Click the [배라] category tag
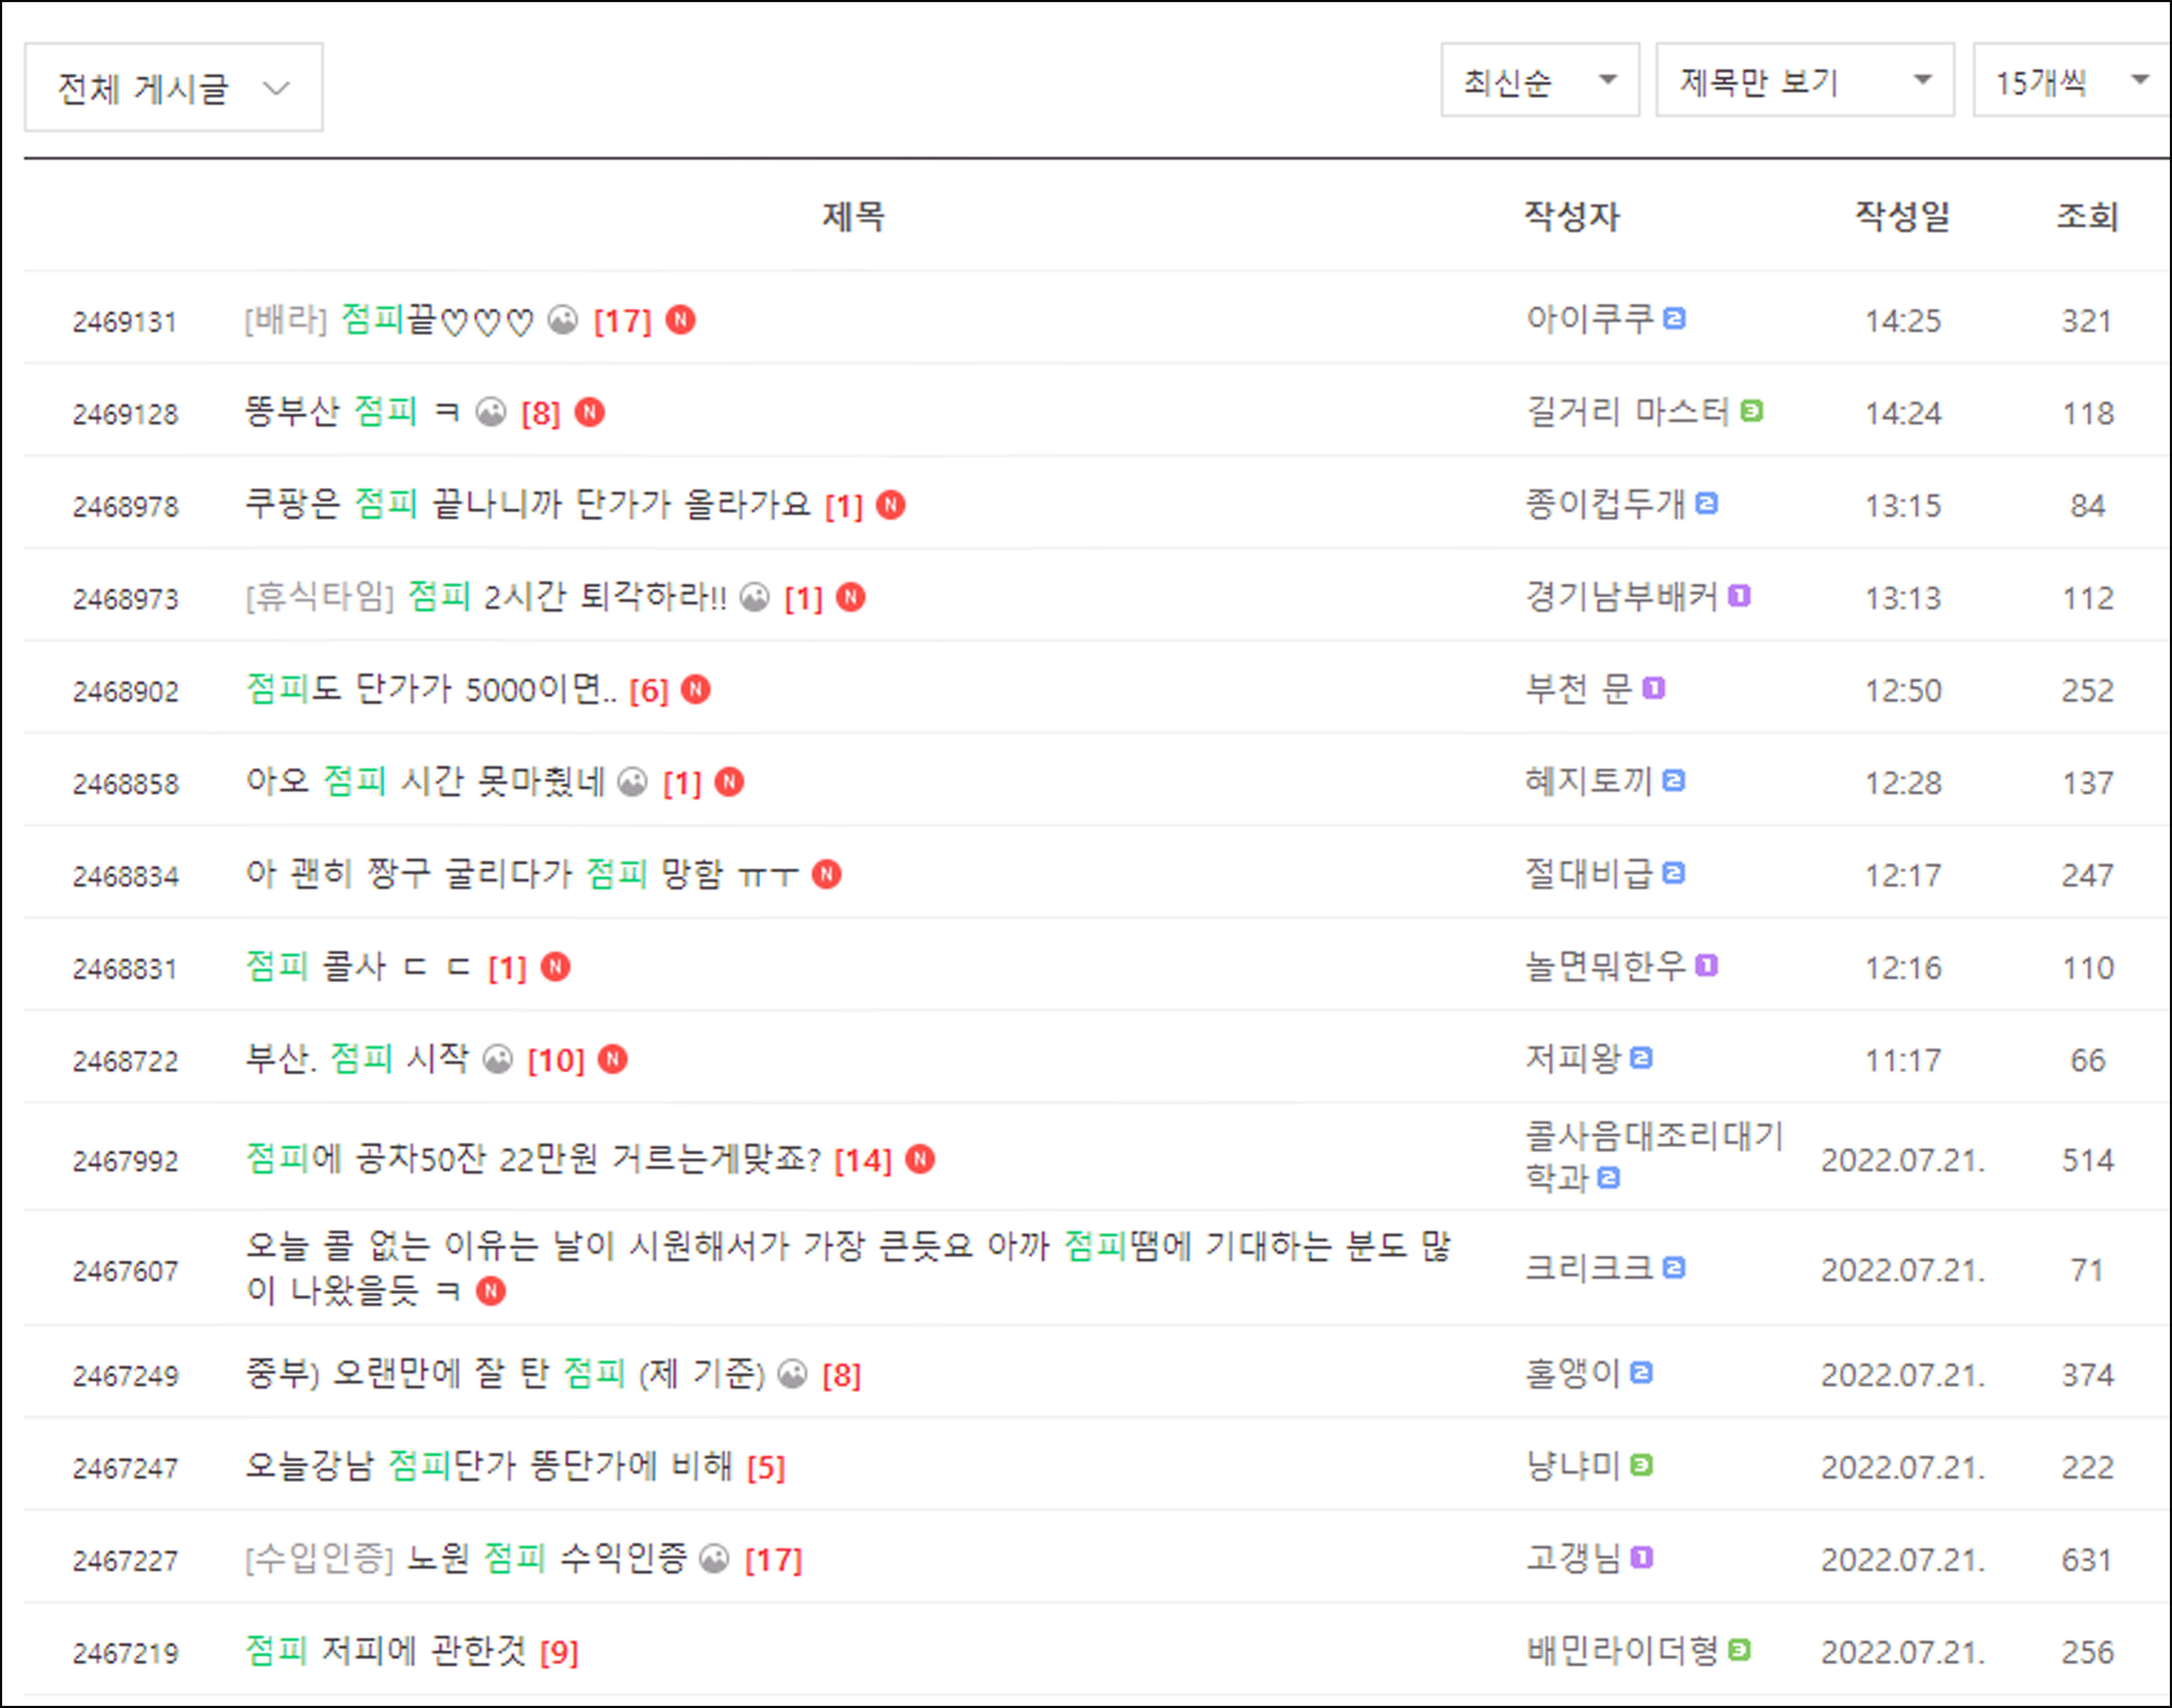The width and height of the screenshot is (2172, 1708). (x=286, y=320)
